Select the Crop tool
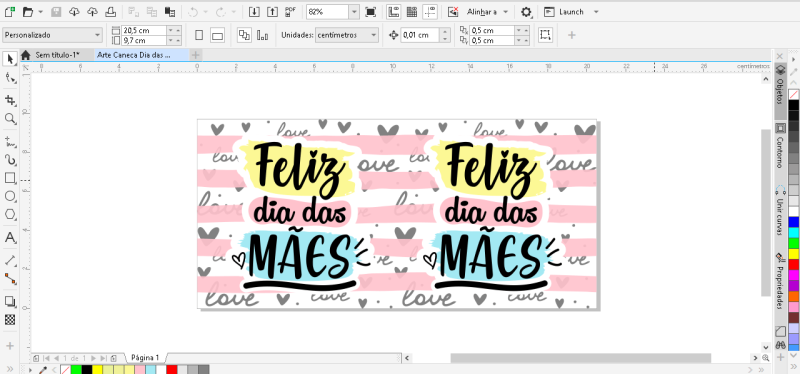 click(x=10, y=99)
